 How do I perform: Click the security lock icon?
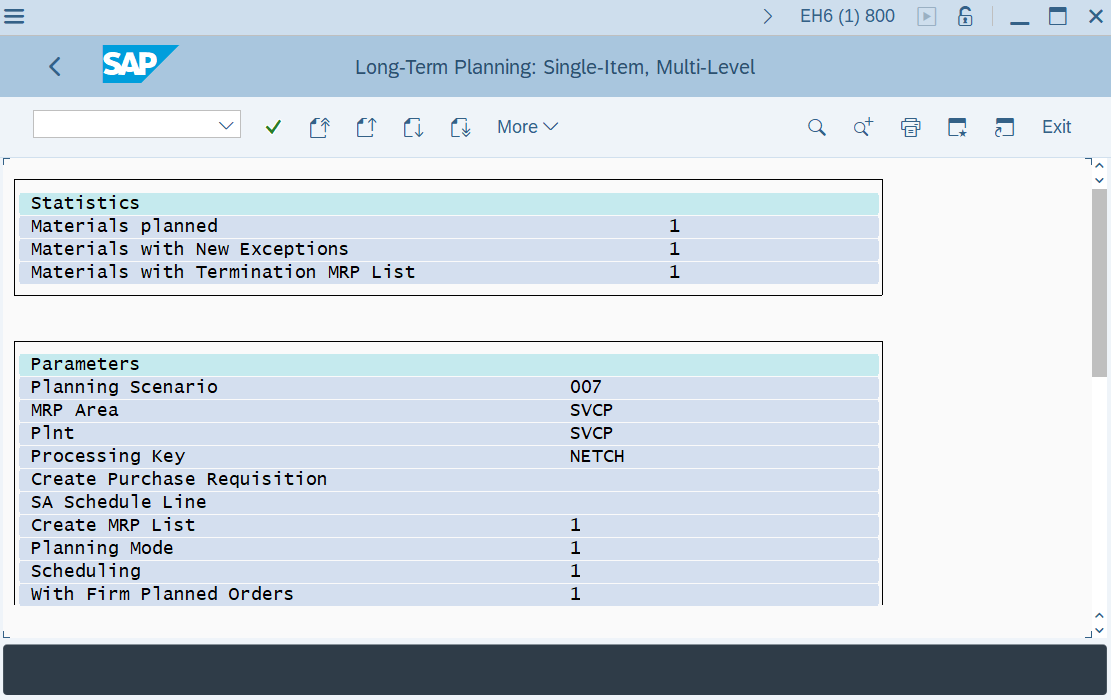965,16
